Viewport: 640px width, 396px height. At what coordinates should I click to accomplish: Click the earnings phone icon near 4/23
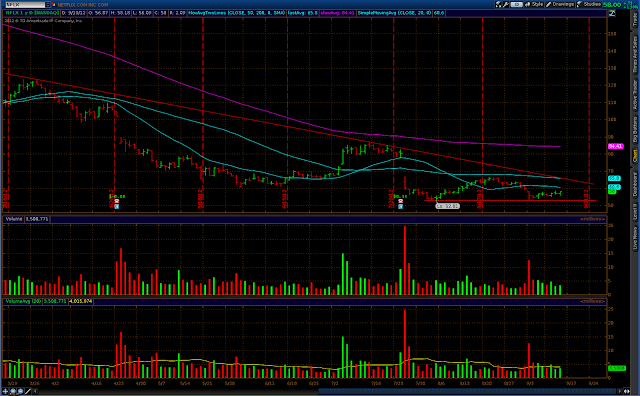coord(116,201)
